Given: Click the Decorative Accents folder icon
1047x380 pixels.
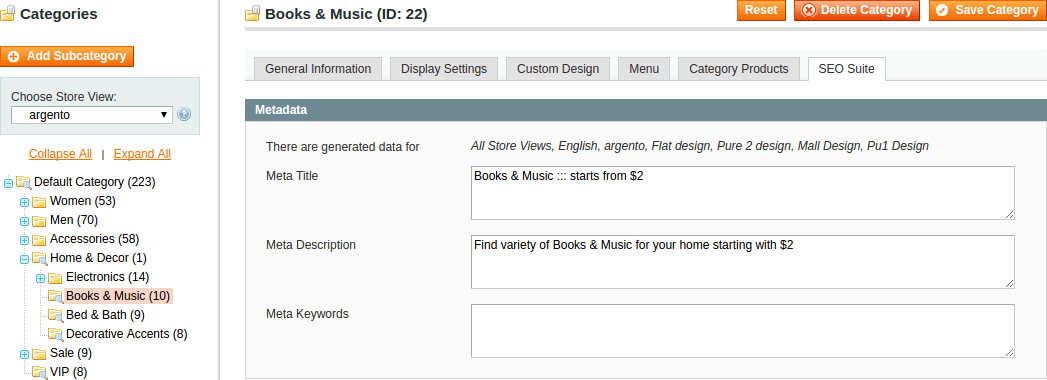Looking at the screenshot, I should tap(55, 334).
